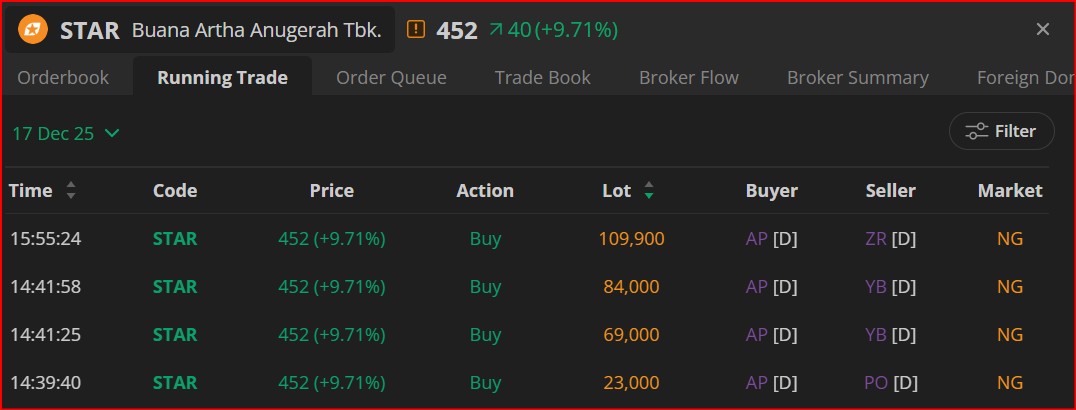This screenshot has height=410, width=1076.
Task: Show the Broker Summary tab
Action: (857, 77)
